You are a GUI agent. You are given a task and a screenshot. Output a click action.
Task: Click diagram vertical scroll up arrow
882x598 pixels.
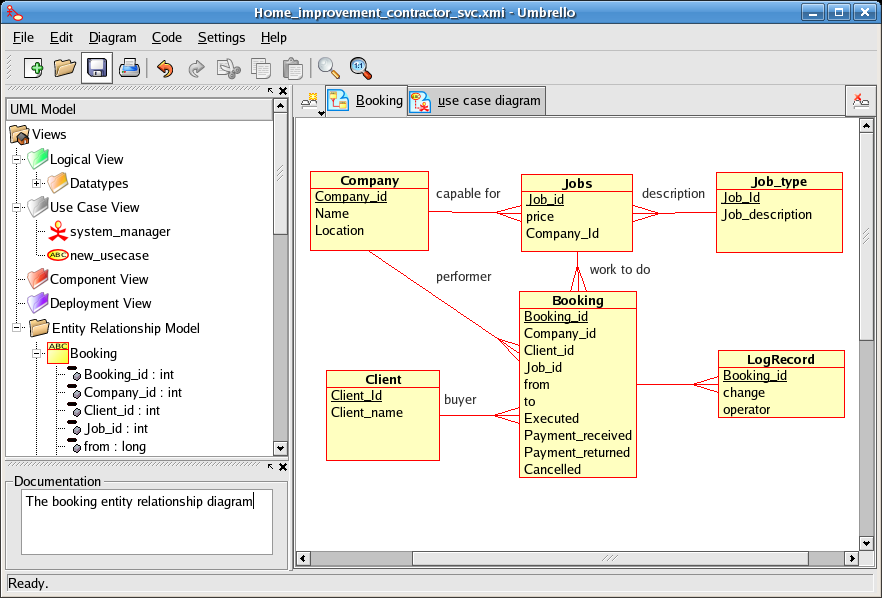pyautogui.click(x=866, y=125)
